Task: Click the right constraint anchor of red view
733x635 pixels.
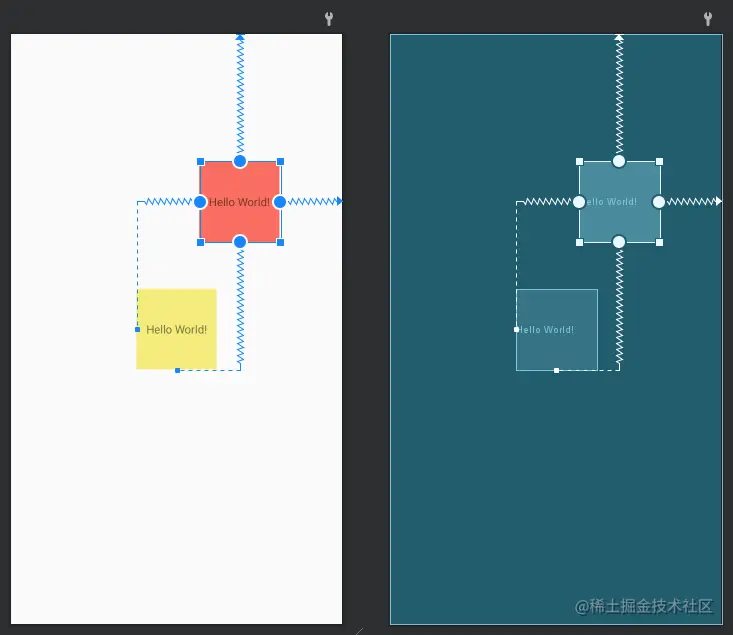Action: pos(280,202)
